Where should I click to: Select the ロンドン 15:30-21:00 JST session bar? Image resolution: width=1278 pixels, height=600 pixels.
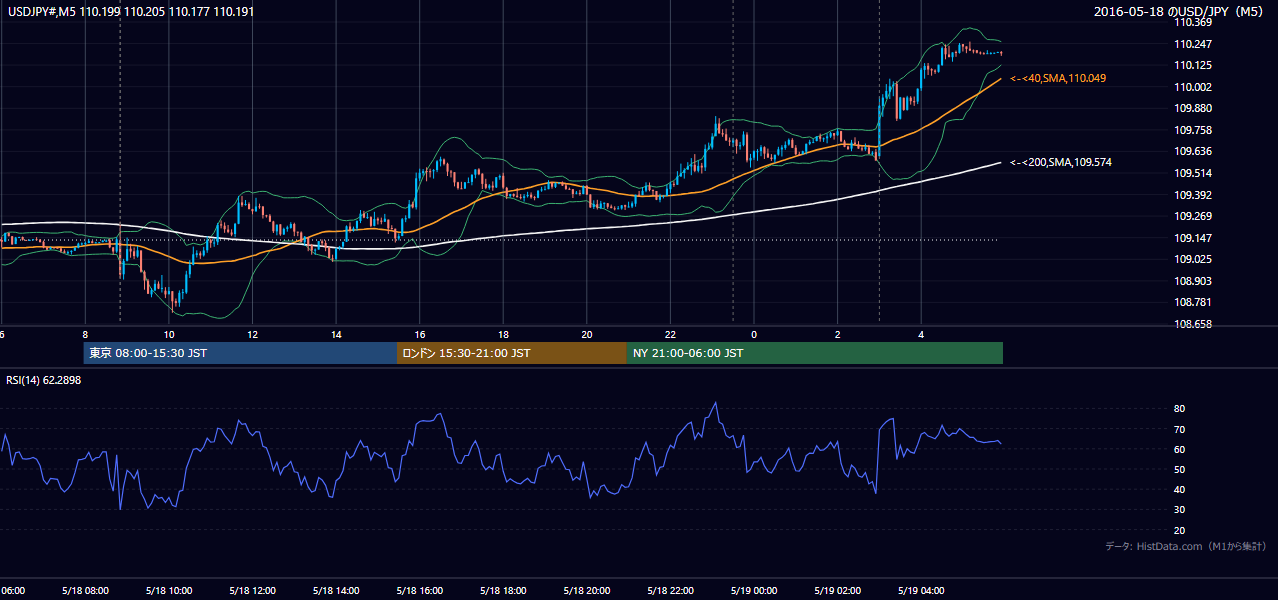(512, 353)
